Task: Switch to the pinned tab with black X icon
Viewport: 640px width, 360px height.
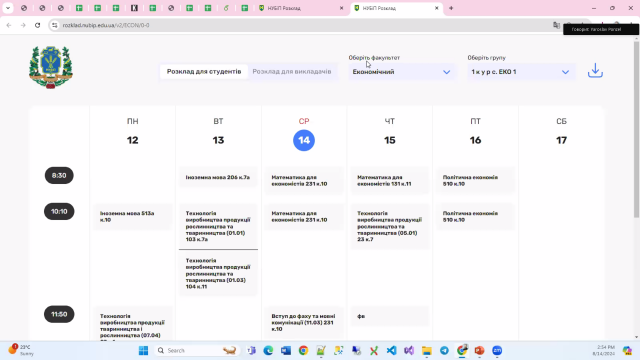Action: (134, 8)
